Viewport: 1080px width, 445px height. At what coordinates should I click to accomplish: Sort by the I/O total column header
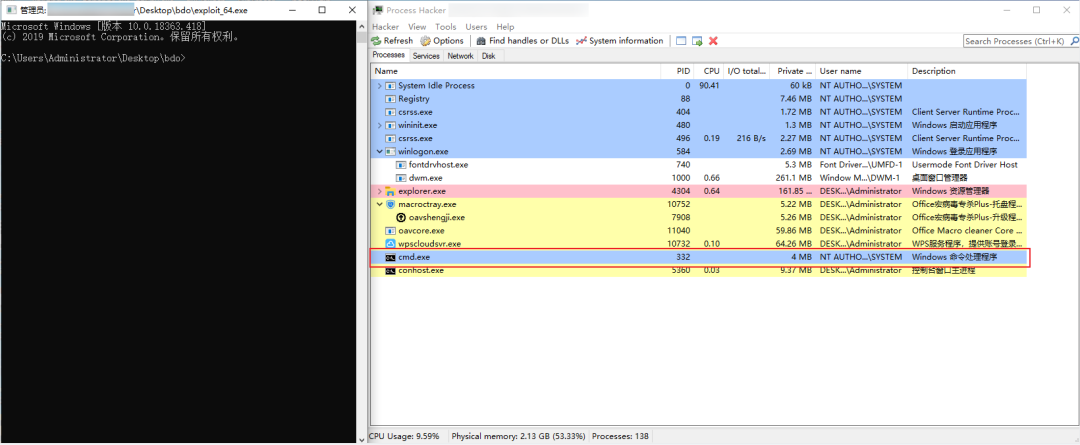point(747,71)
